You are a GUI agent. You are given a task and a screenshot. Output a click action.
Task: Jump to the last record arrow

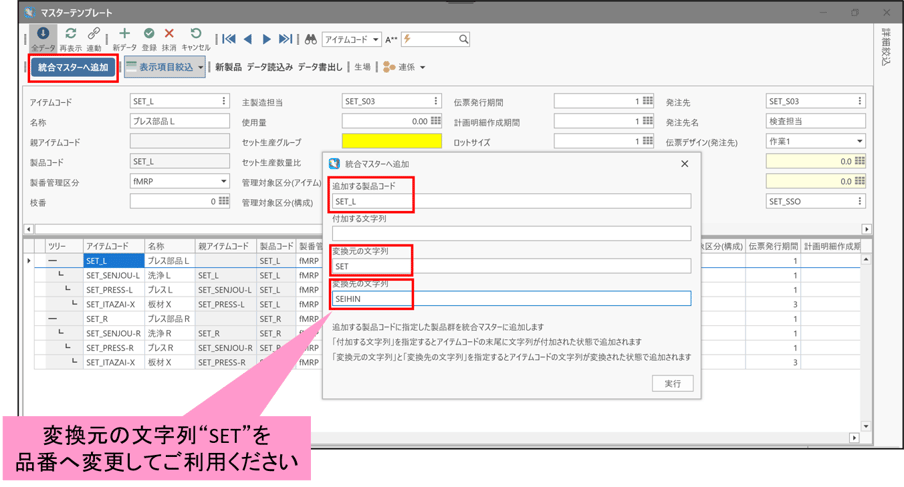pyautogui.click(x=285, y=39)
